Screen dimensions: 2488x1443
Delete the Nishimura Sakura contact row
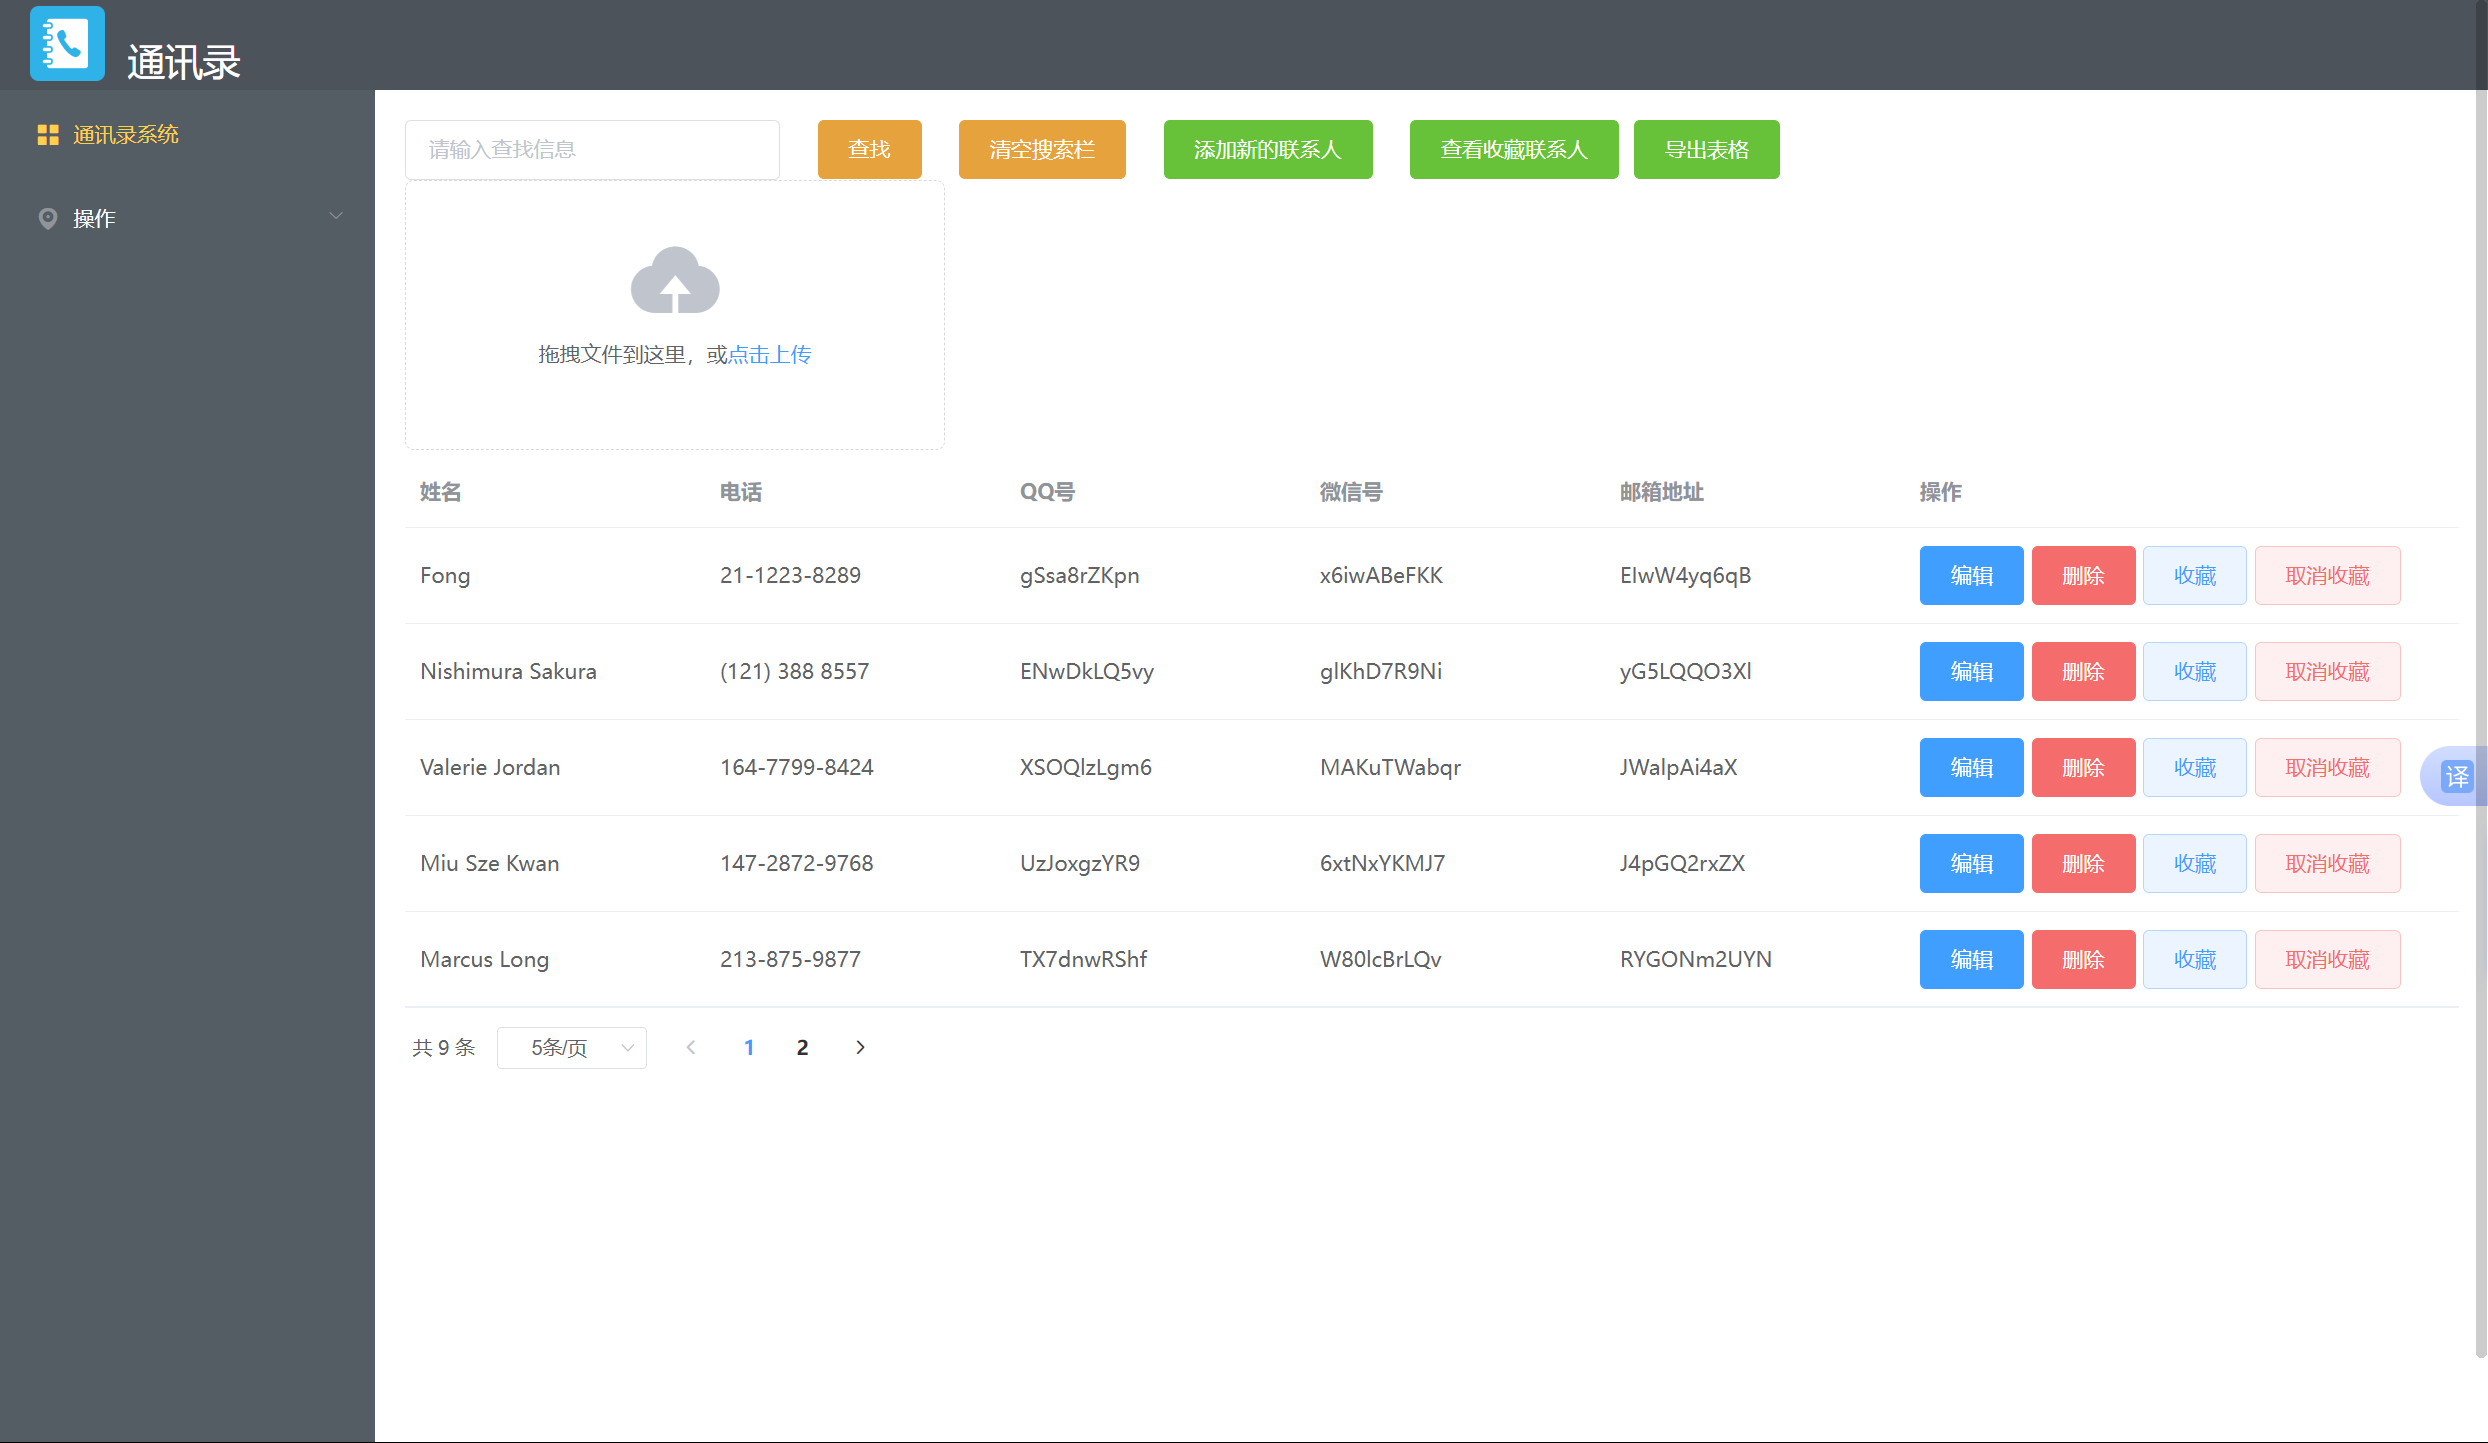[2083, 672]
